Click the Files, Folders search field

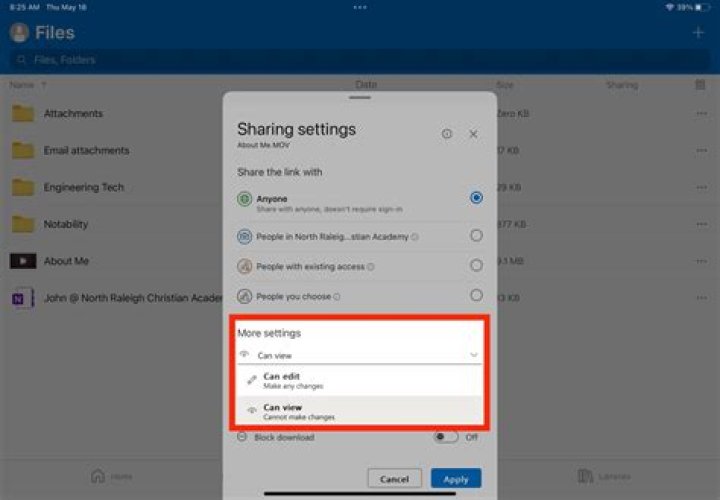360,60
